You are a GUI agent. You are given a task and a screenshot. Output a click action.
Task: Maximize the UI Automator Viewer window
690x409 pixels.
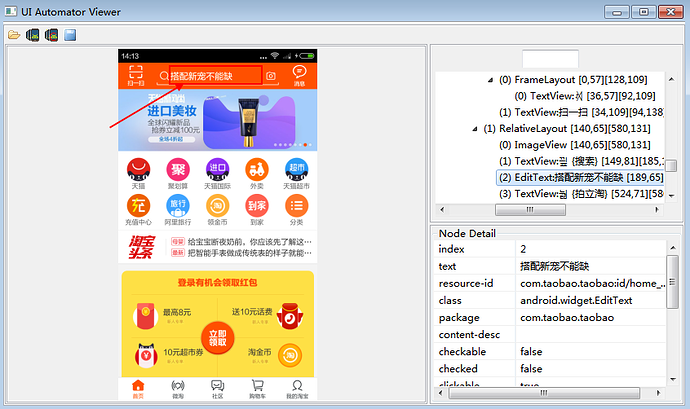point(644,12)
